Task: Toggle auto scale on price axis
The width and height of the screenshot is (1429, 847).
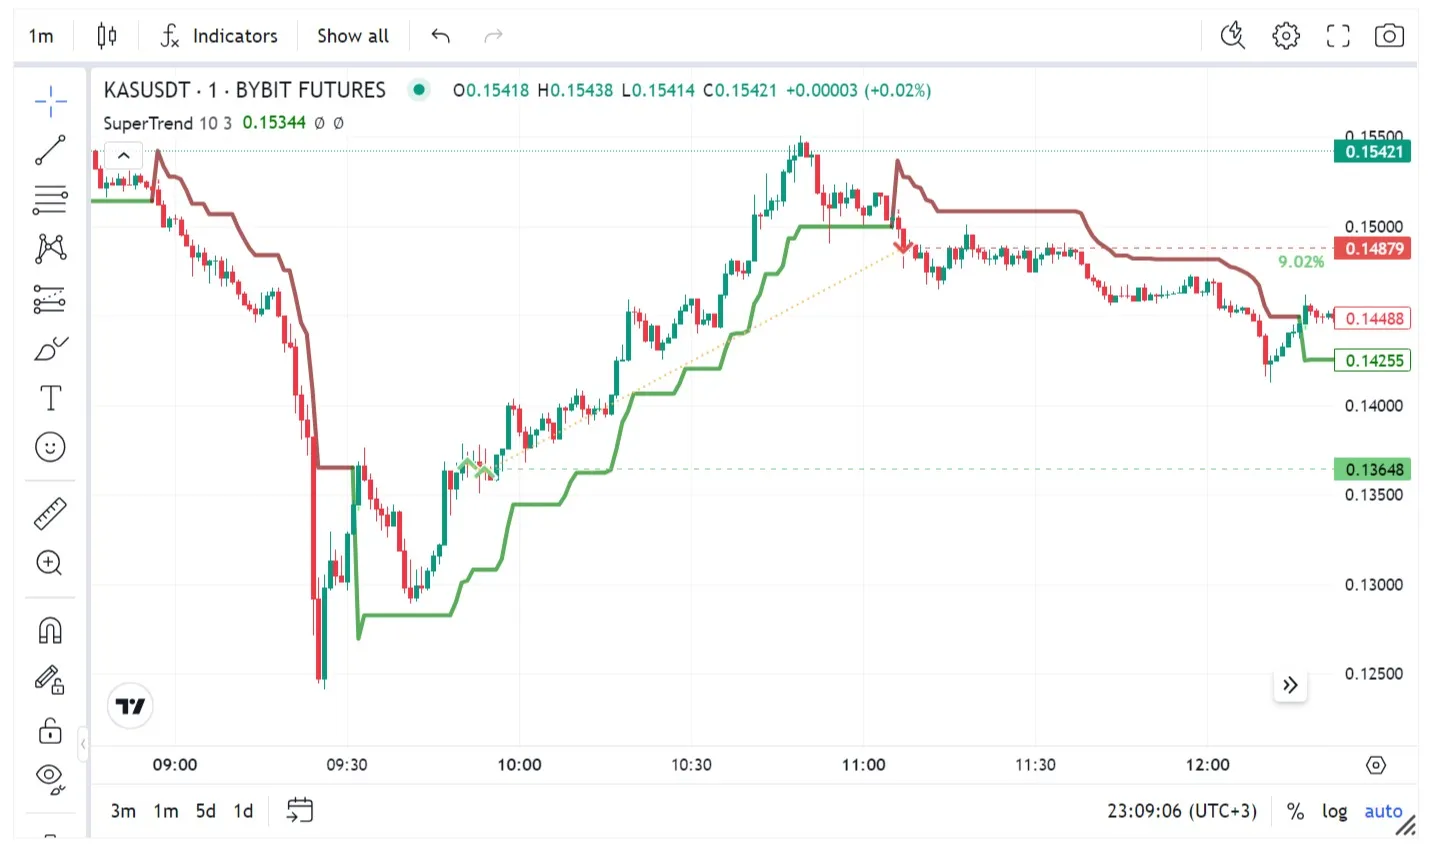Action: (1383, 811)
